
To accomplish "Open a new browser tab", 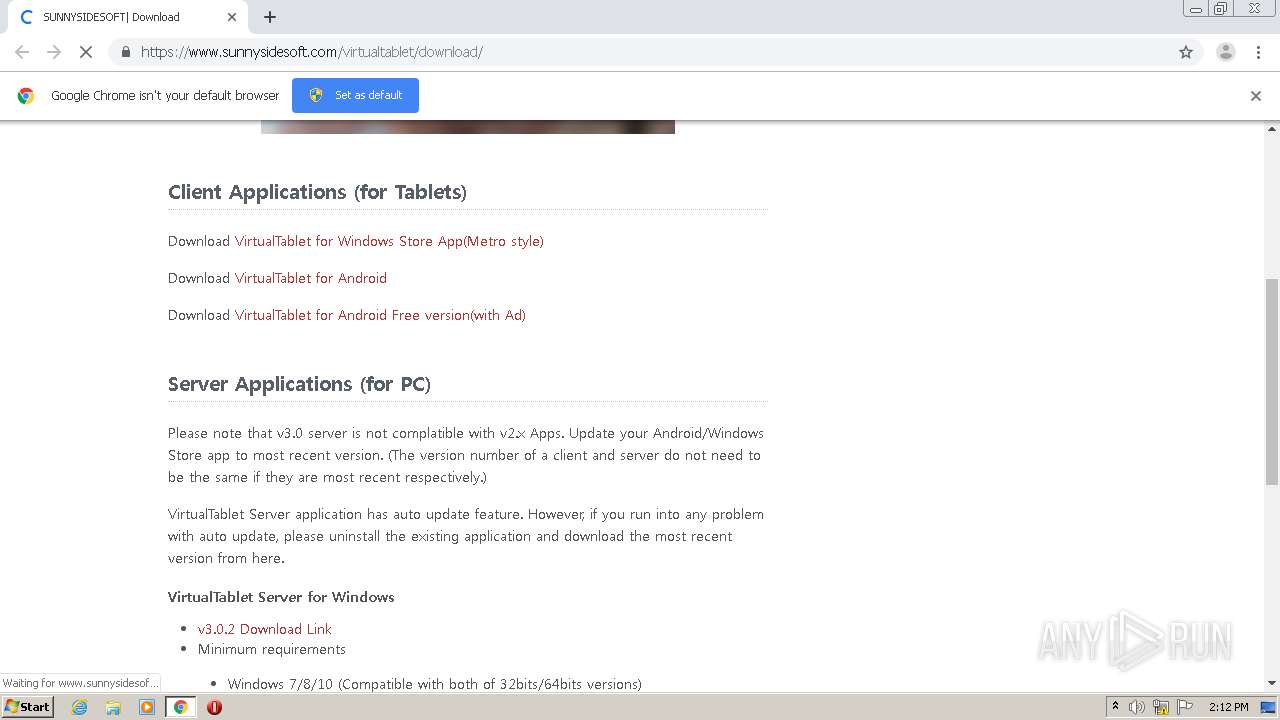I will (x=270, y=17).
